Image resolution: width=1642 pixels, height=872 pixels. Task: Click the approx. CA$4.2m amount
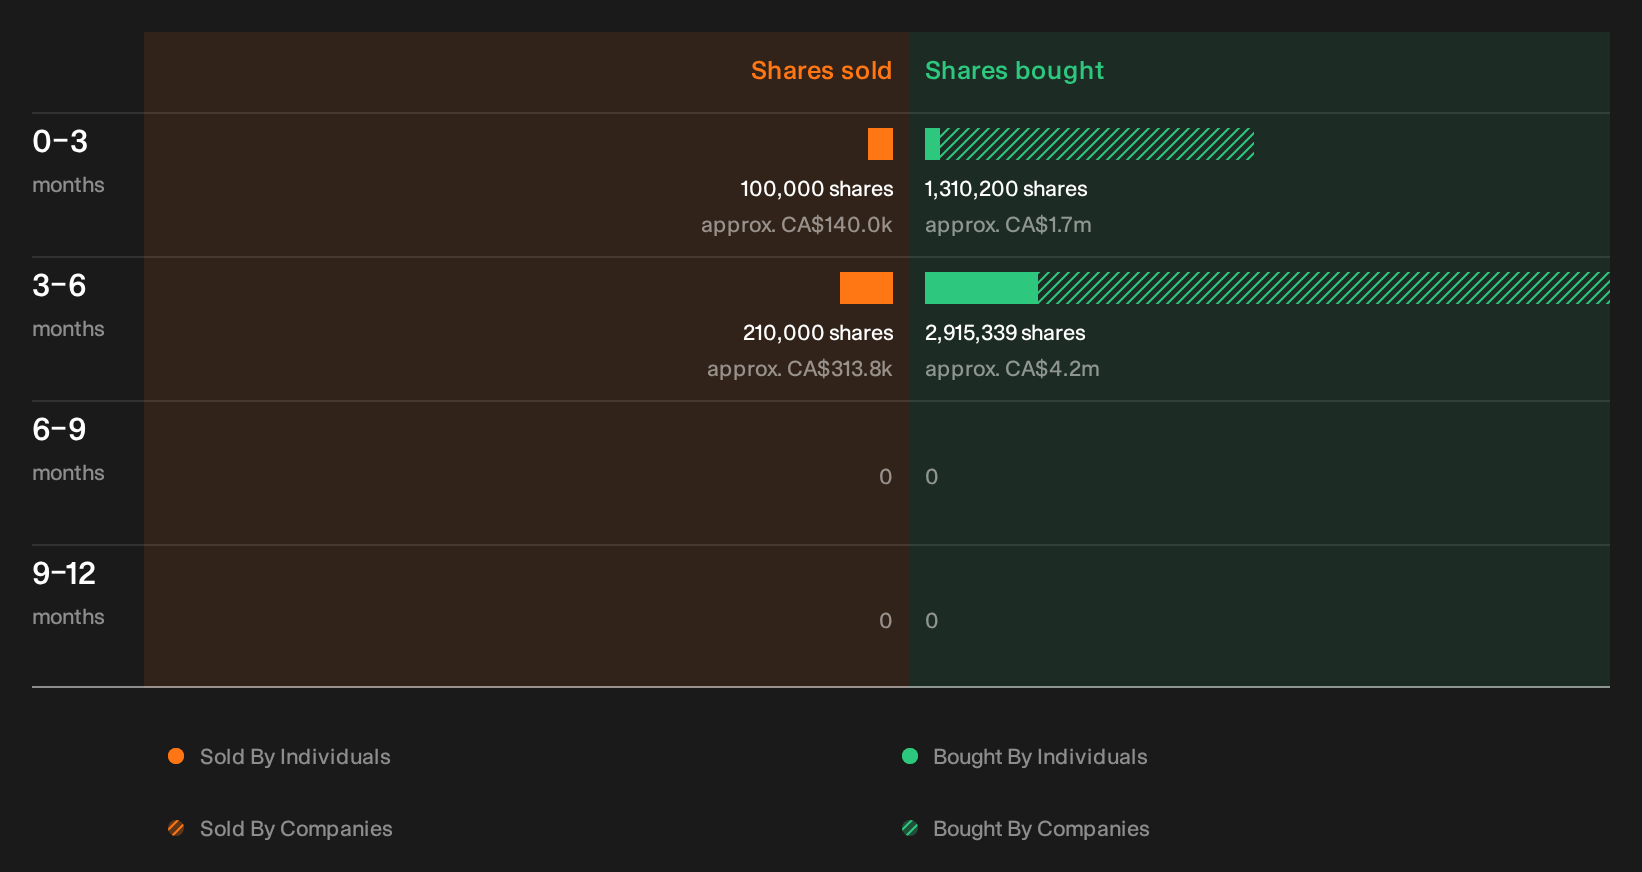coord(1012,369)
